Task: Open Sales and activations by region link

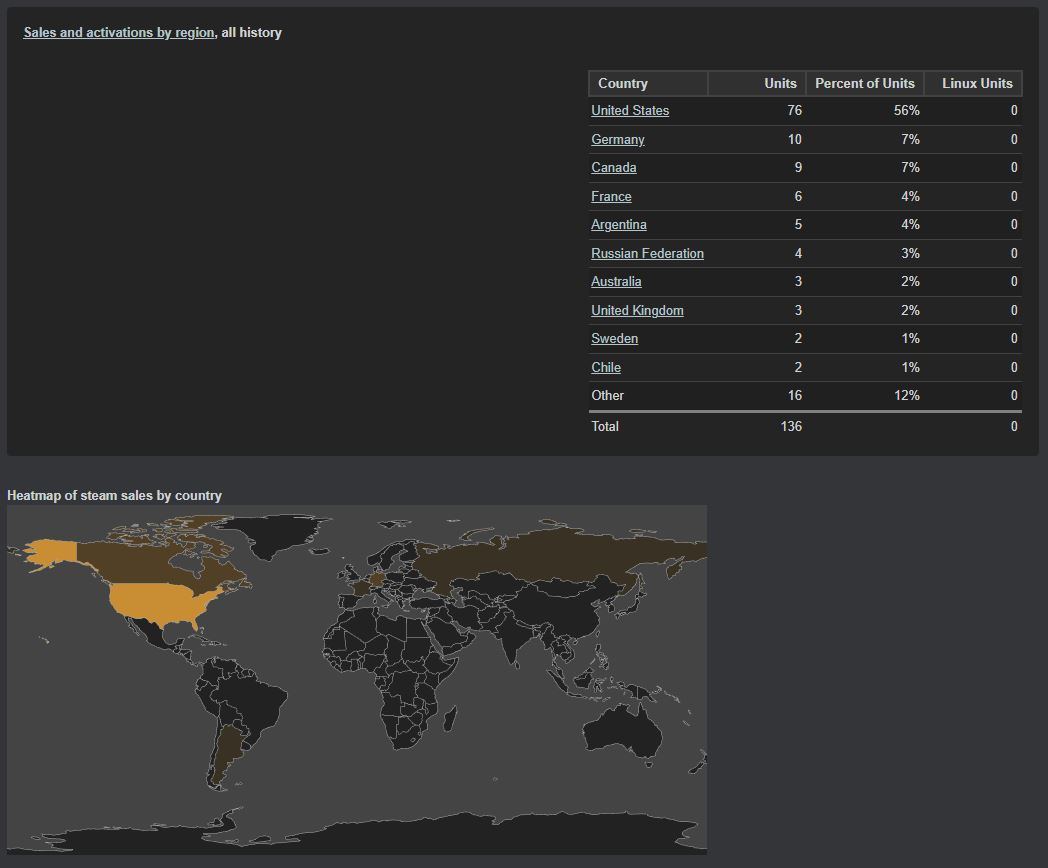Action: (118, 33)
